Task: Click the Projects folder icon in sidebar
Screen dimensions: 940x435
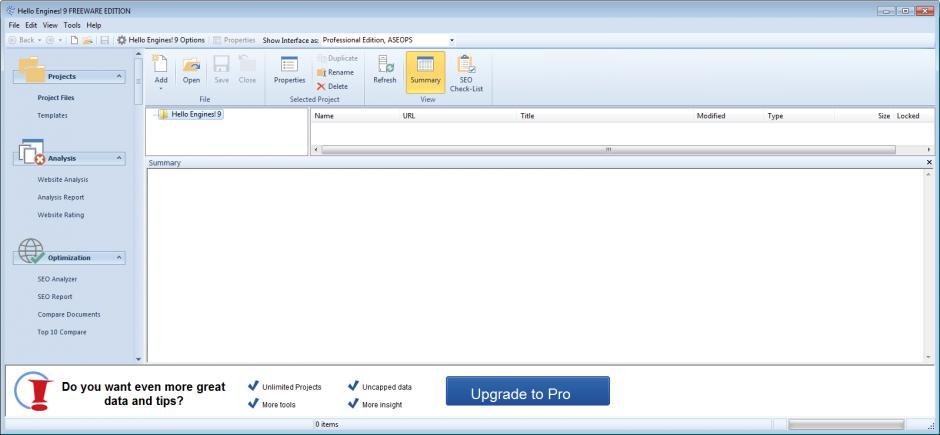Action: click(x=31, y=69)
